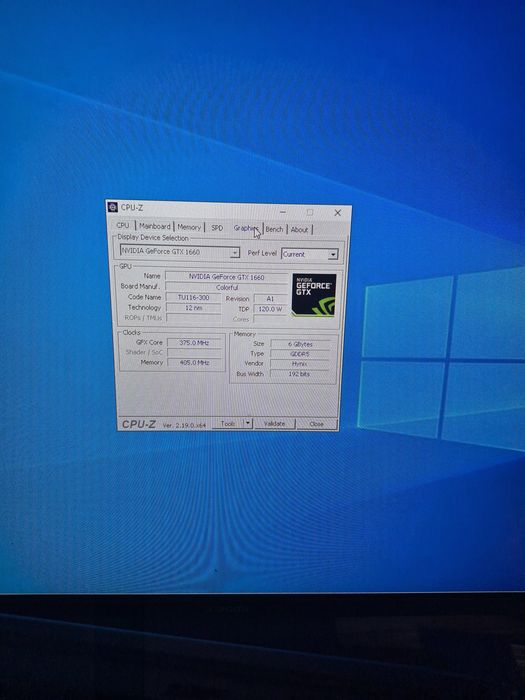525x700 pixels.
Task: Click the Validate button
Action: 274,424
